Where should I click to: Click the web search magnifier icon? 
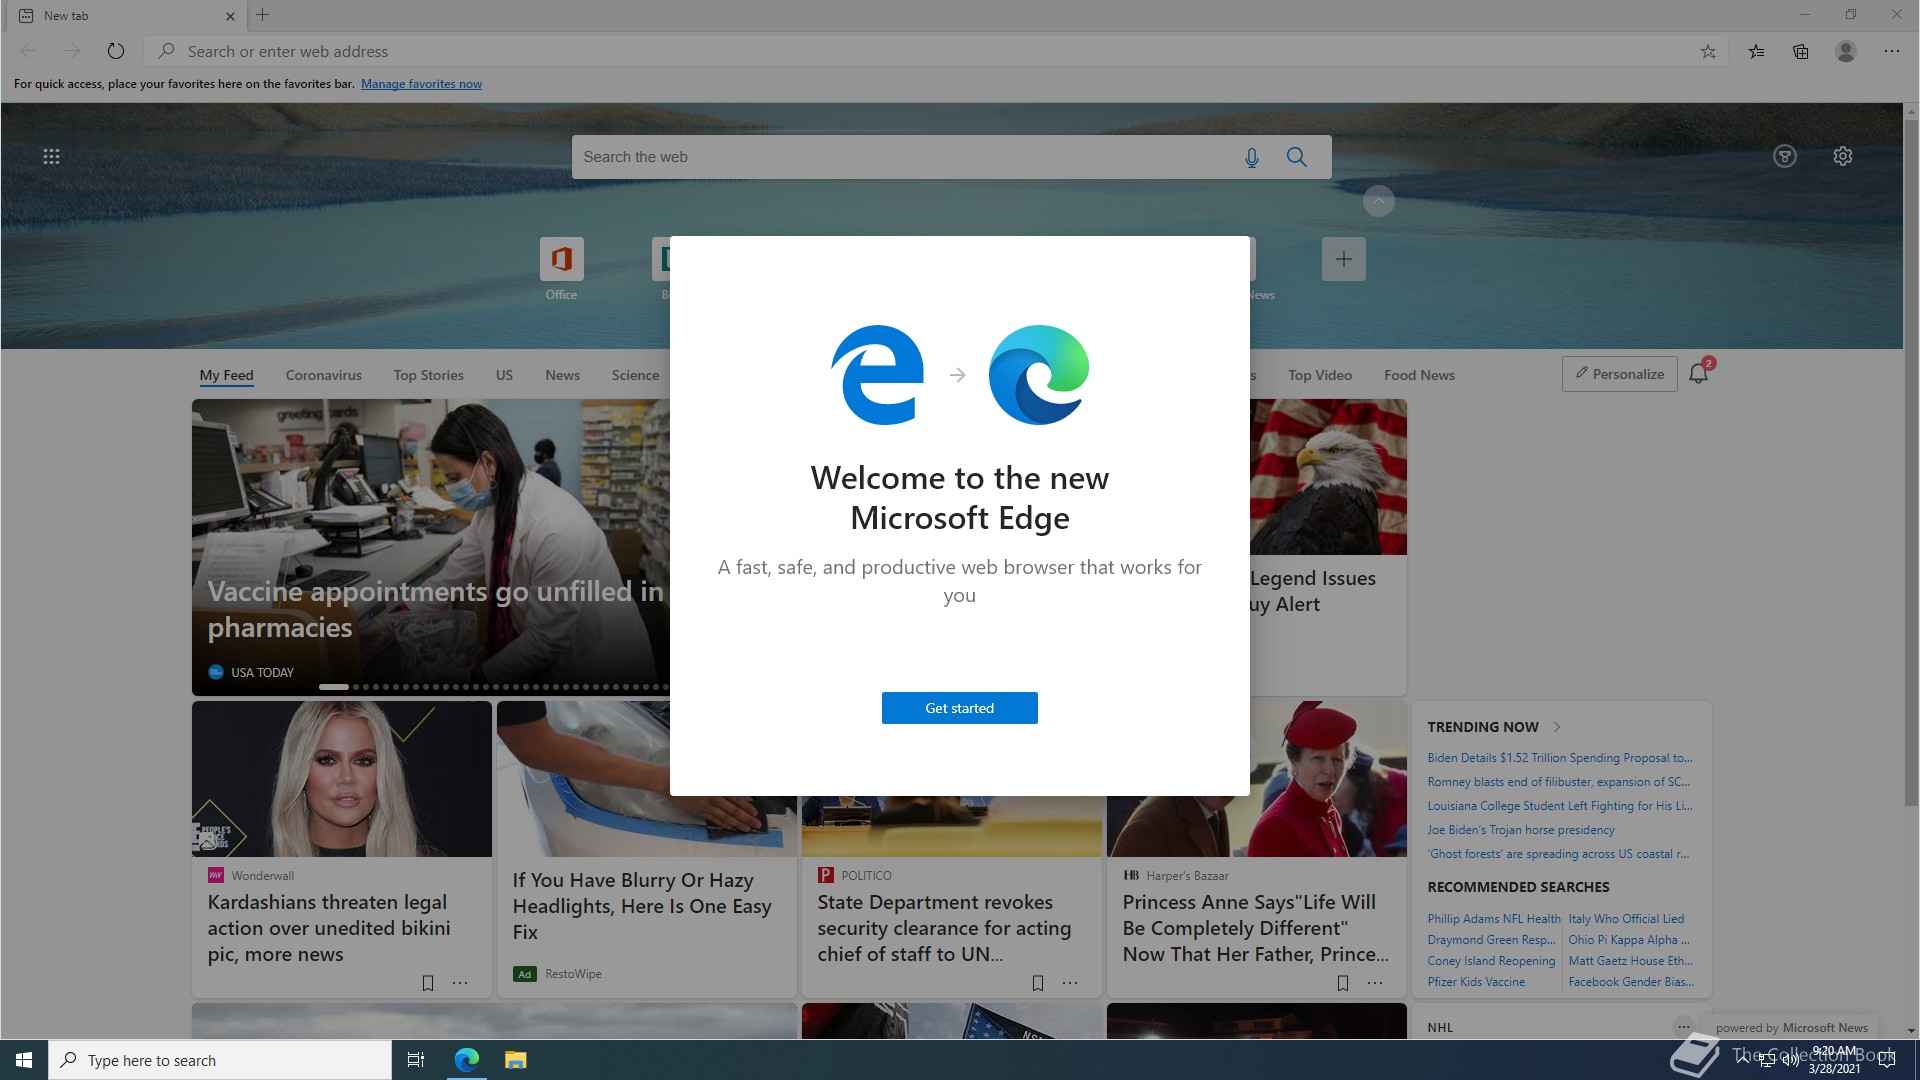1297,157
